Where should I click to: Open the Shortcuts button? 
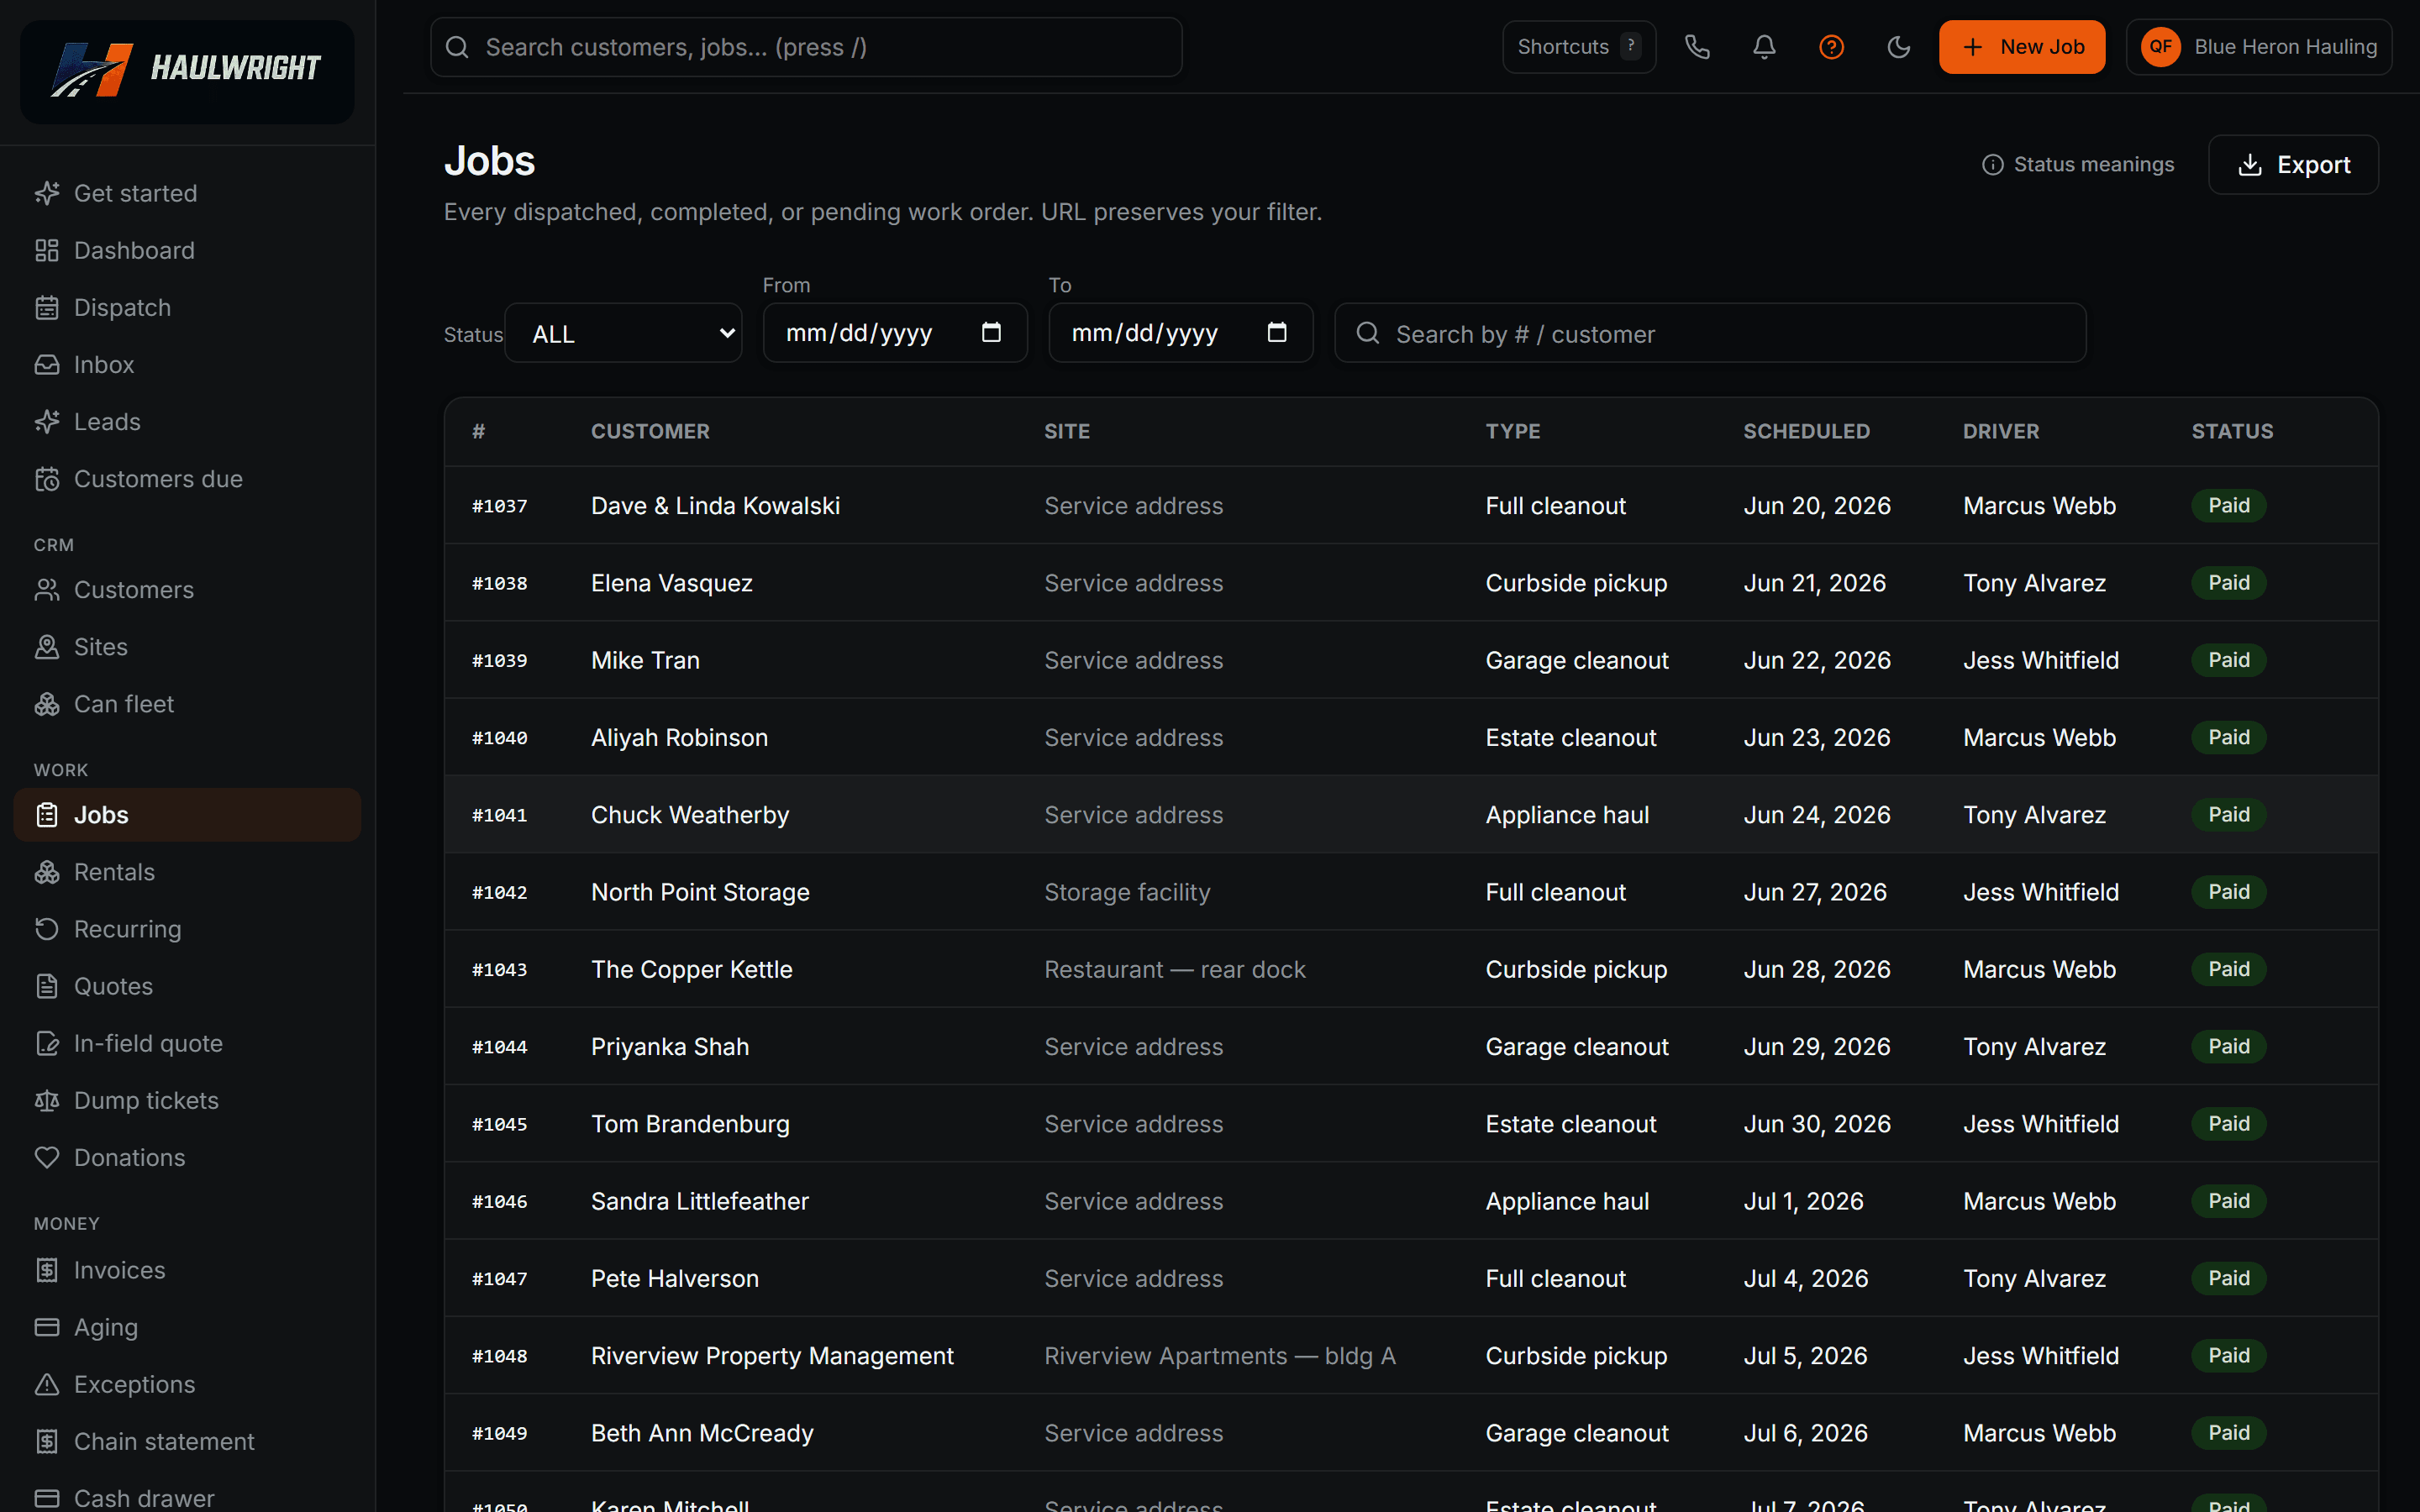(x=1579, y=47)
